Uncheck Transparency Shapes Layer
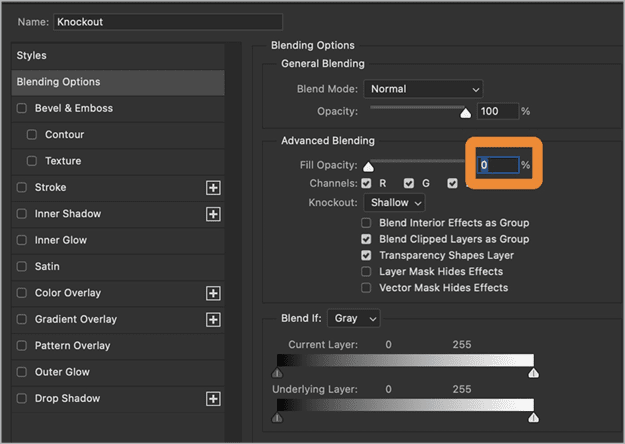625x444 pixels. coord(366,255)
